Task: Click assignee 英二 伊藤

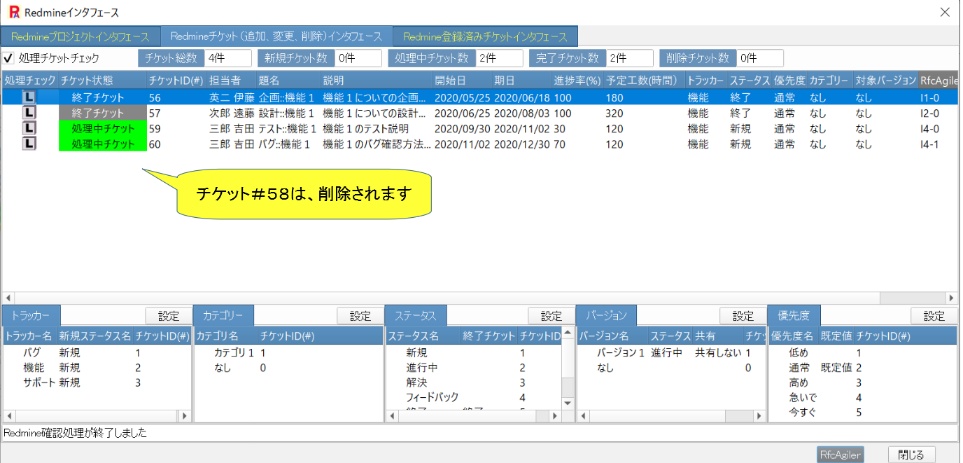Action: (231, 97)
